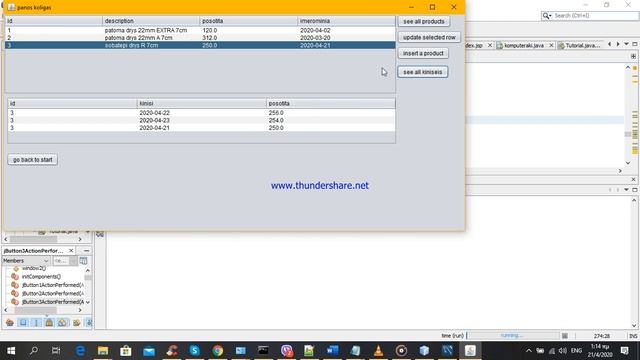Screen dimensions: 640x360
Task: Click Navigator scroll-up arrow
Action: (88, 270)
